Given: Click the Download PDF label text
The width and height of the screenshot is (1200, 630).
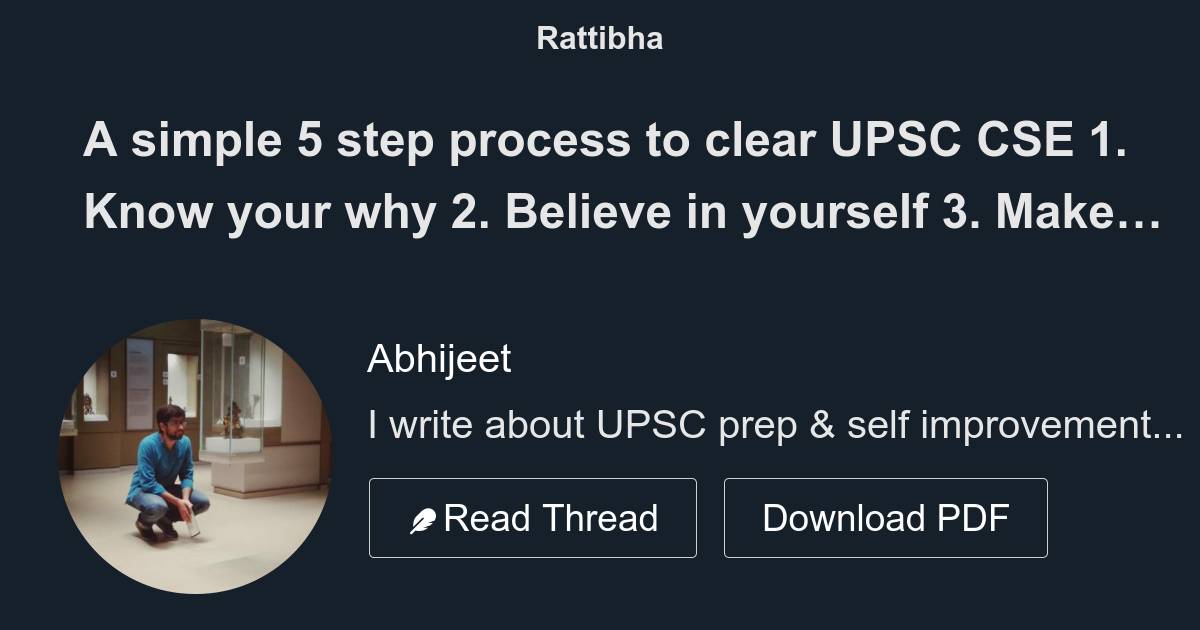Looking at the screenshot, I should click(x=886, y=517).
